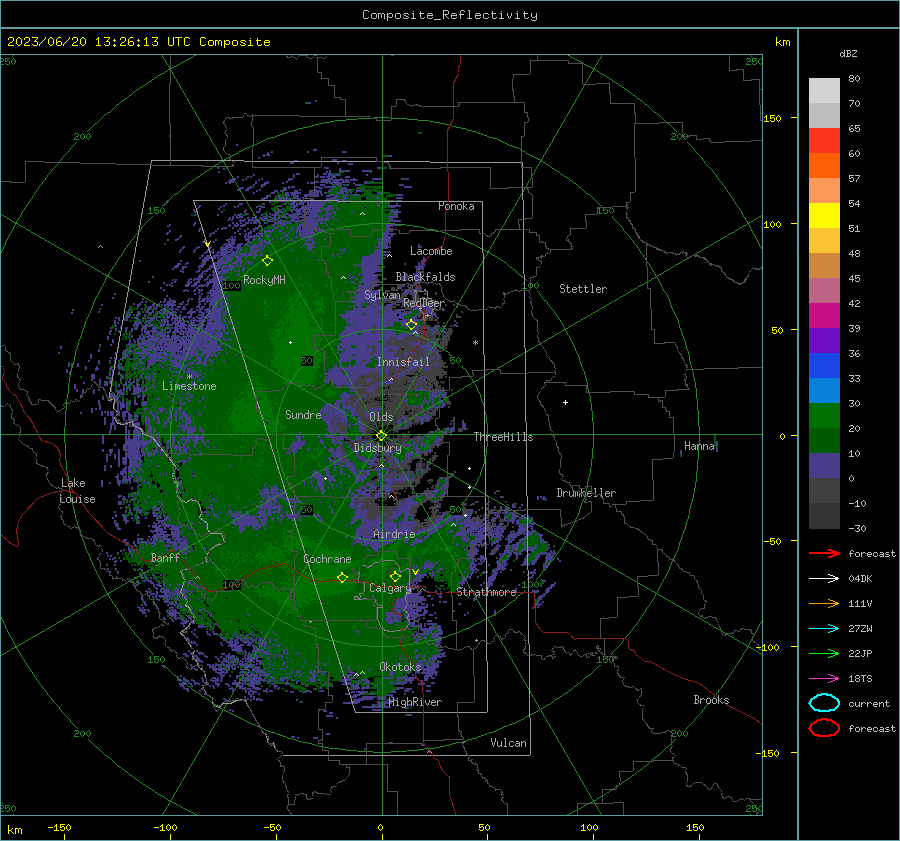Click the Calgary city label
Image resolution: width=900 pixels, height=841 pixels.
pos(390,588)
